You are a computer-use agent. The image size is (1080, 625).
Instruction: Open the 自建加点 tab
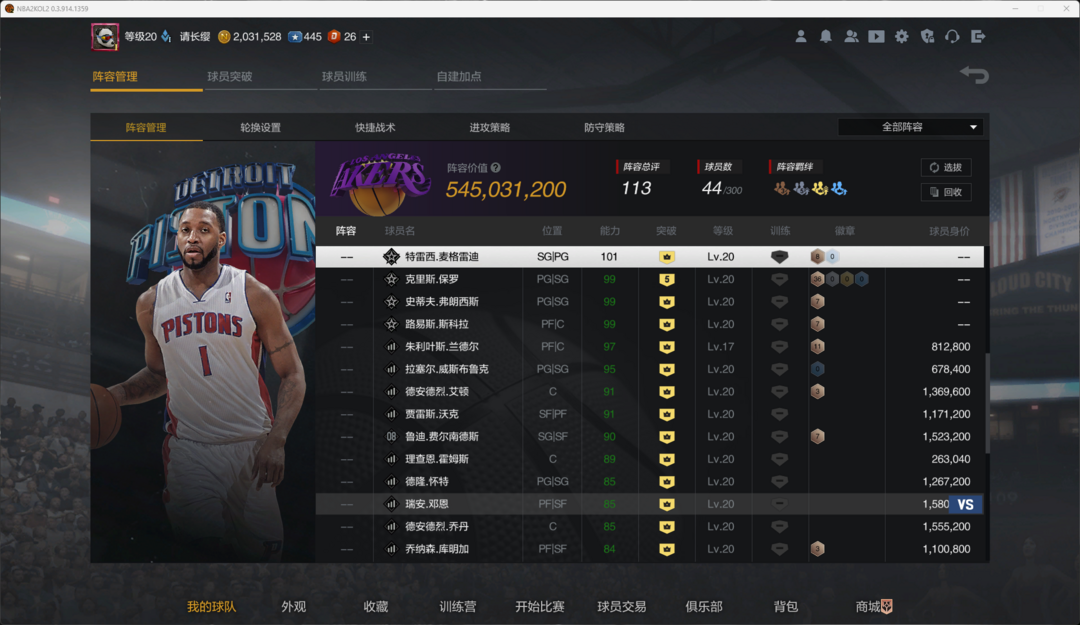pyautogui.click(x=459, y=76)
